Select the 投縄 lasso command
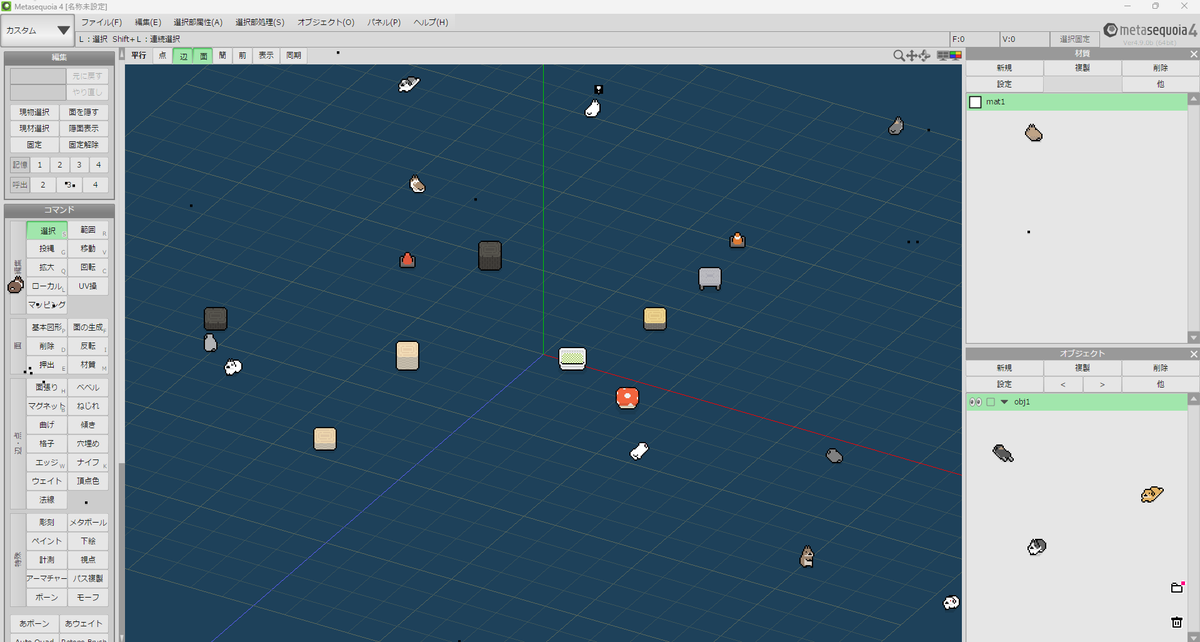The image size is (1200, 642). tap(48, 249)
